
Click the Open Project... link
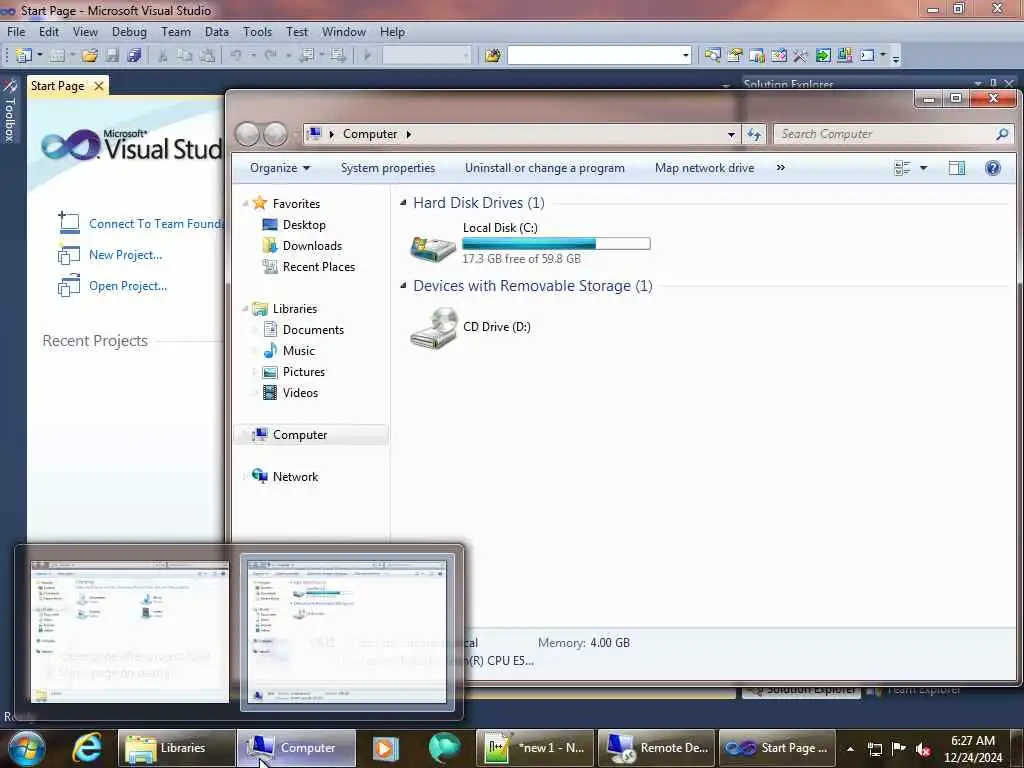(x=128, y=286)
